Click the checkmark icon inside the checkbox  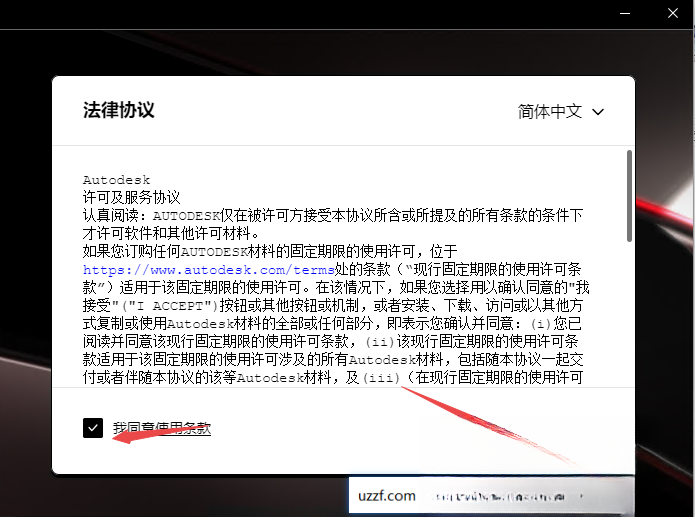coord(93,428)
